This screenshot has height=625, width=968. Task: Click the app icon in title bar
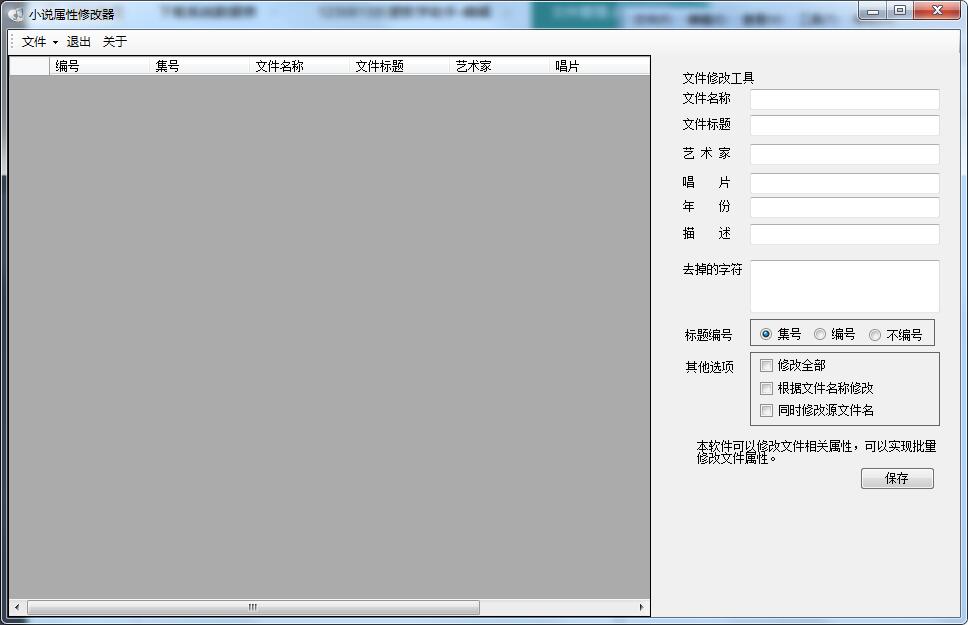(15, 14)
